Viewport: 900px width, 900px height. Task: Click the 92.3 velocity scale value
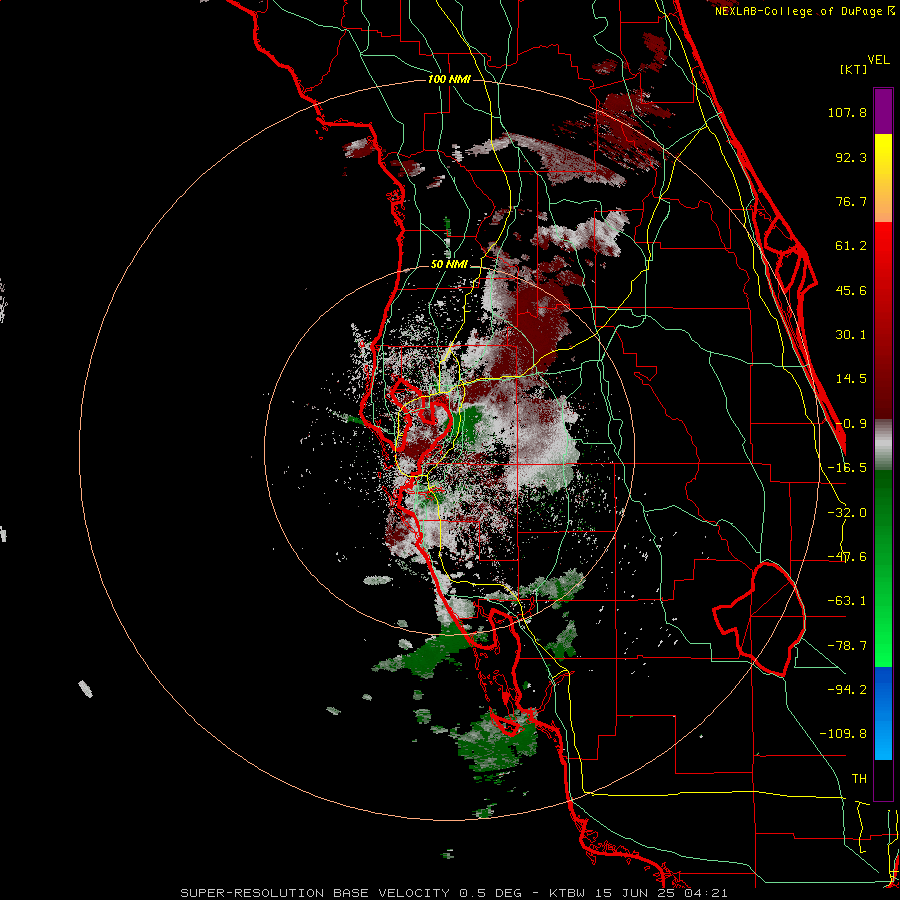click(x=851, y=157)
